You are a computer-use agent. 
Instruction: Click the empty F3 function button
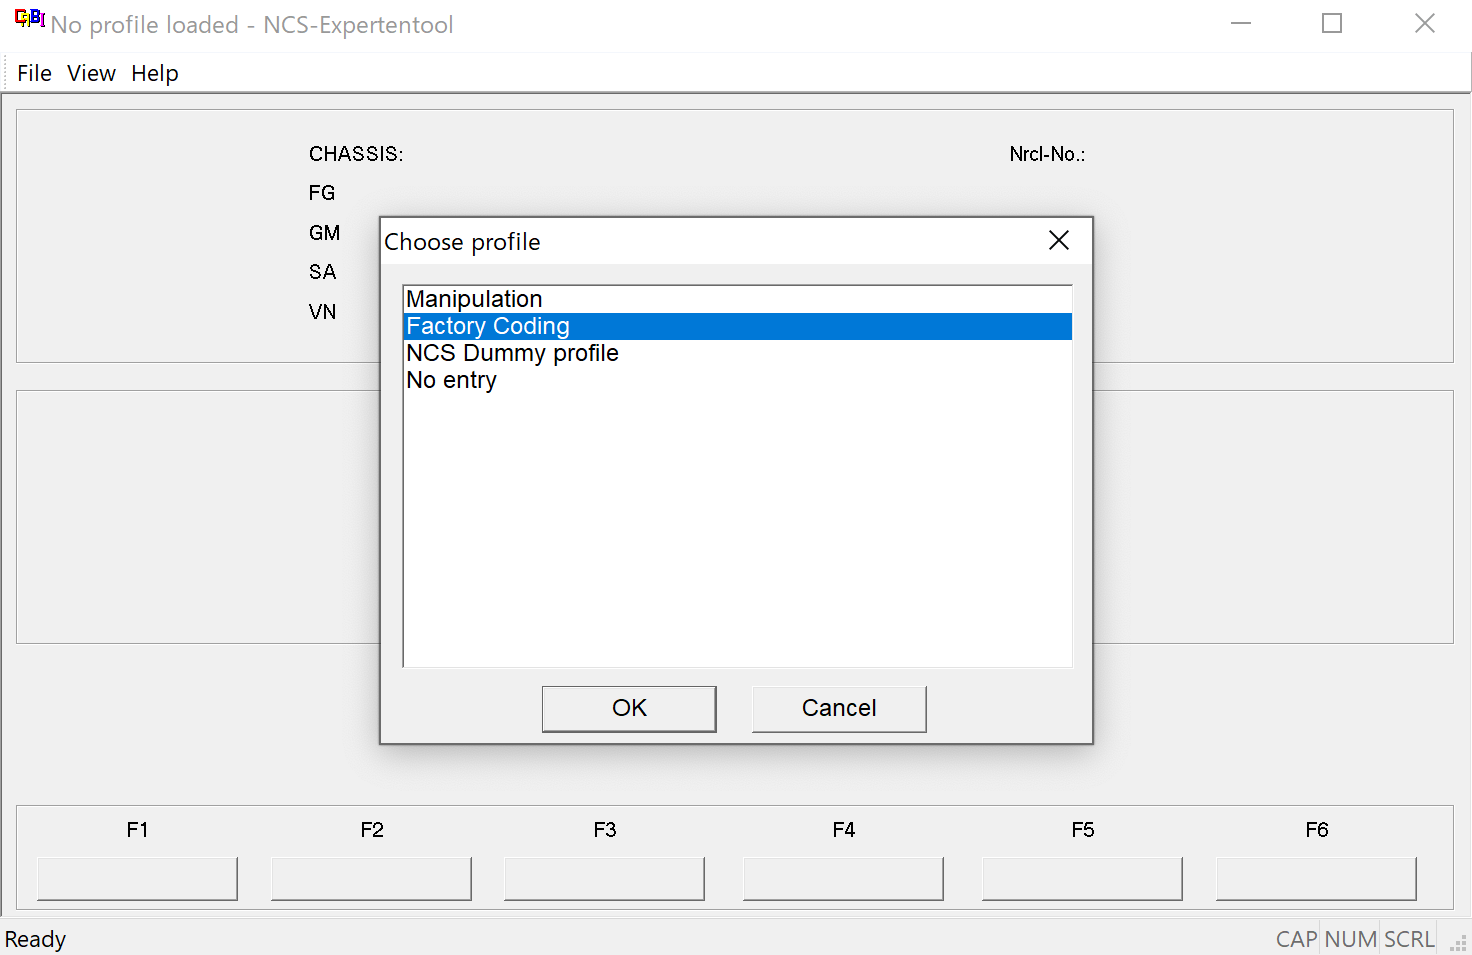point(604,878)
